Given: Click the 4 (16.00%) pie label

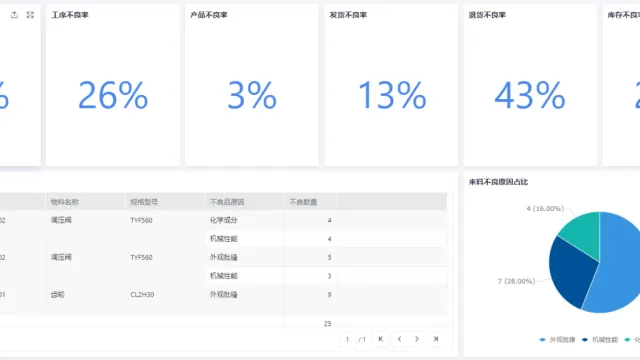Looking at the screenshot, I should pos(545,209).
